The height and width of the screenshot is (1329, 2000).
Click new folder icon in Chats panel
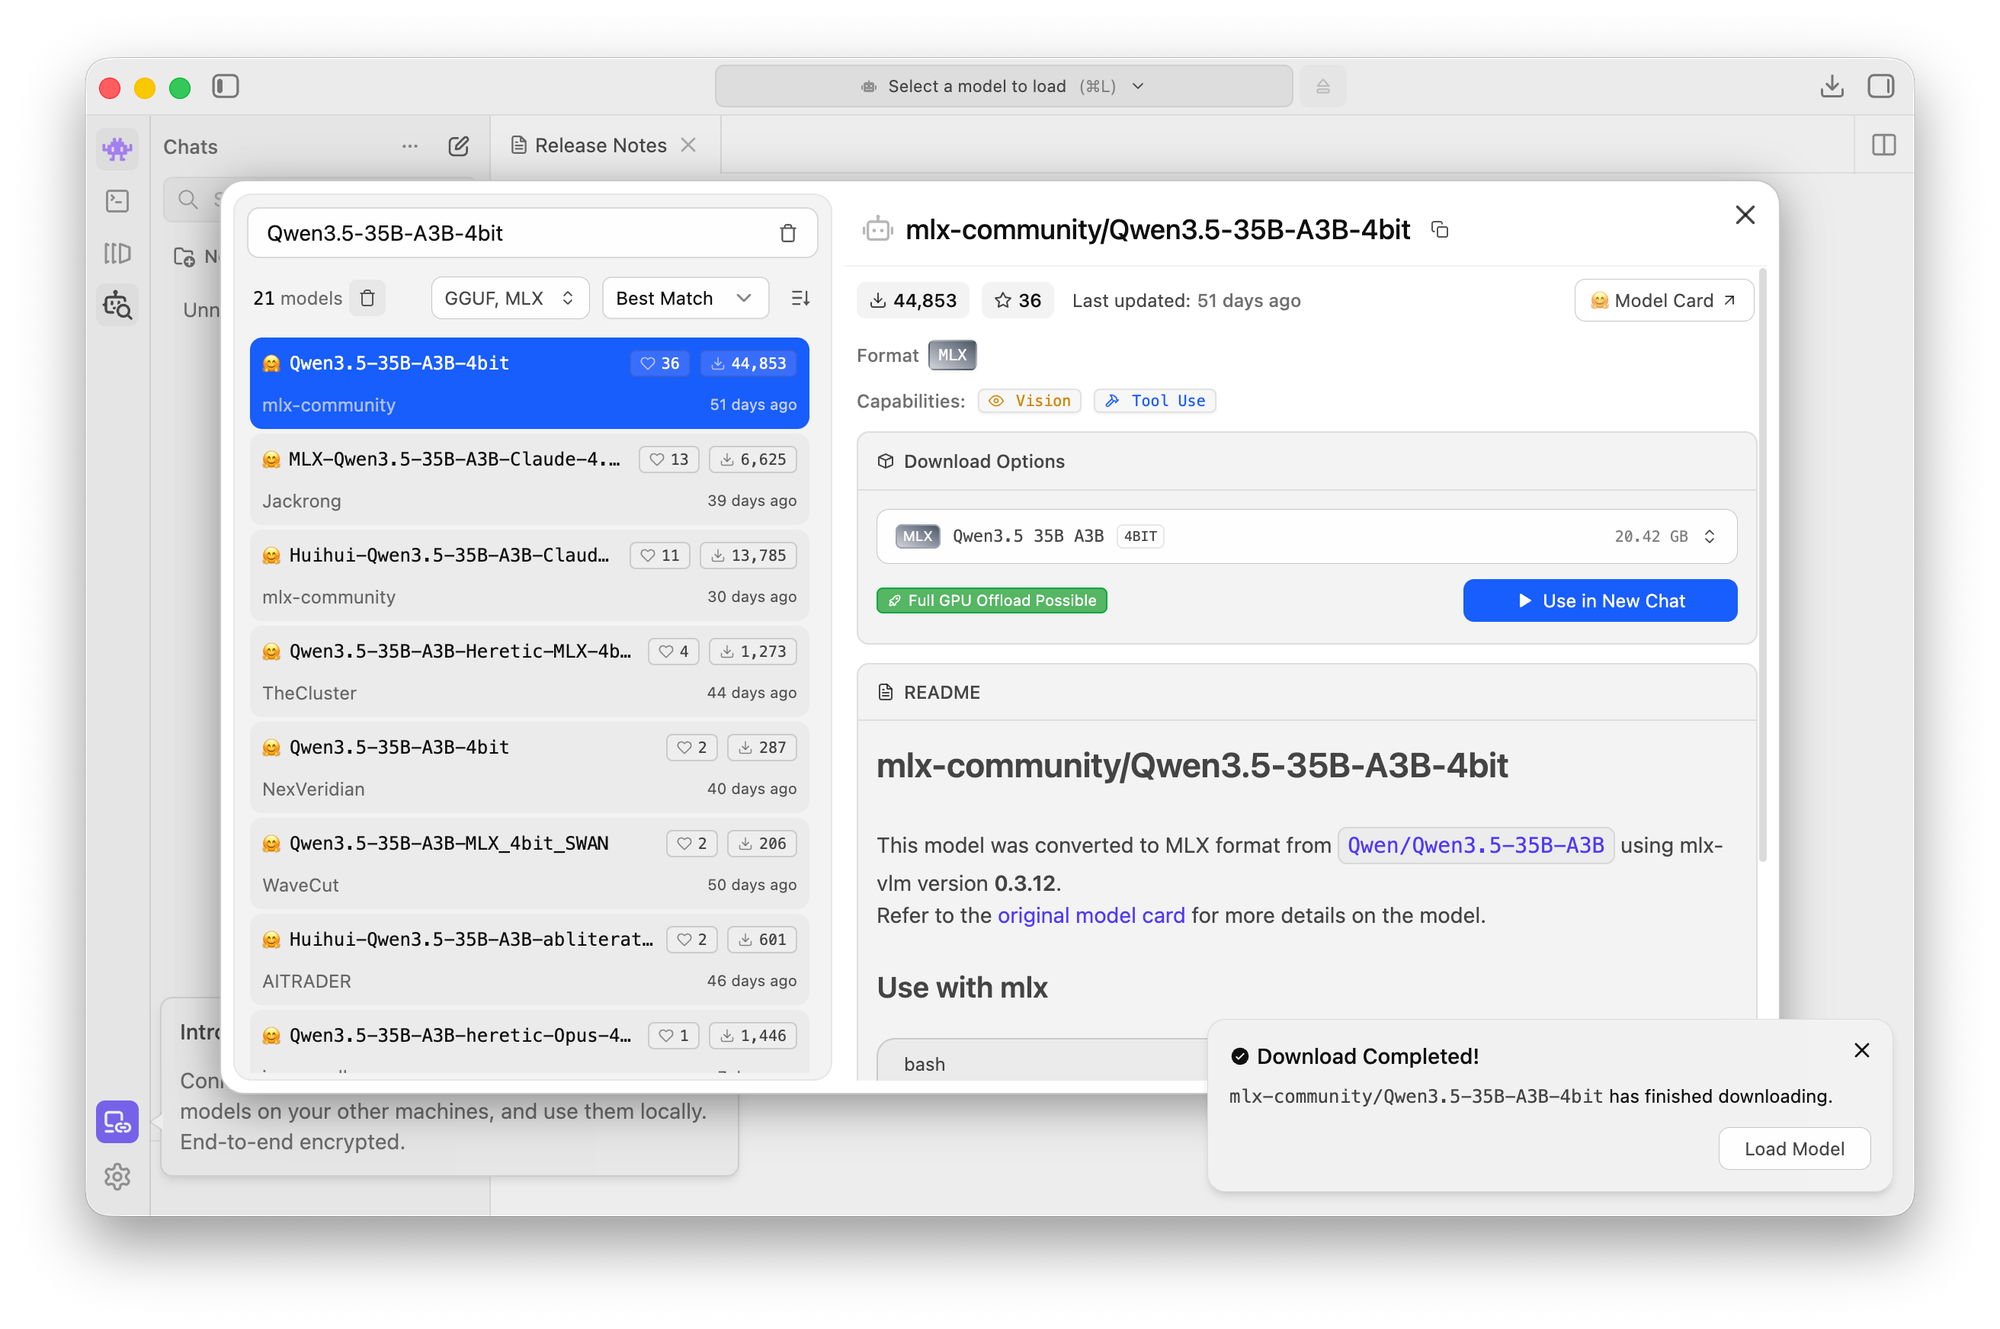click(185, 257)
